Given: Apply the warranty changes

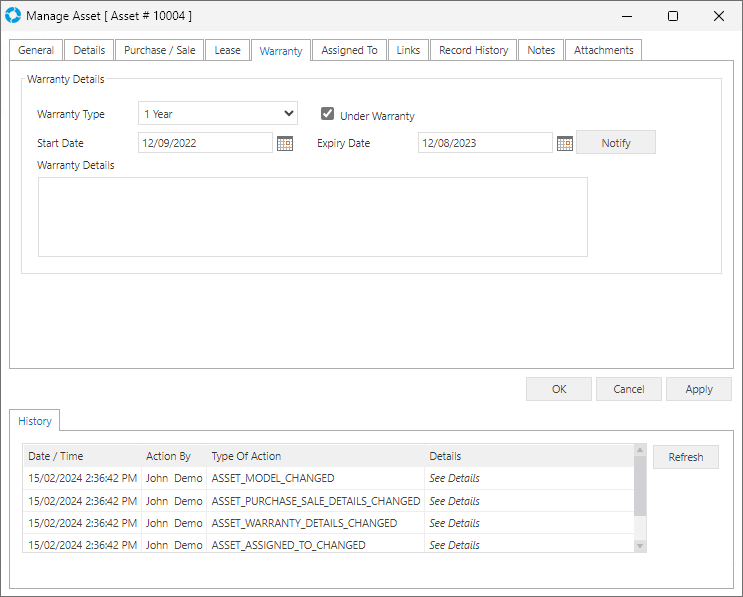Looking at the screenshot, I should (699, 389).
